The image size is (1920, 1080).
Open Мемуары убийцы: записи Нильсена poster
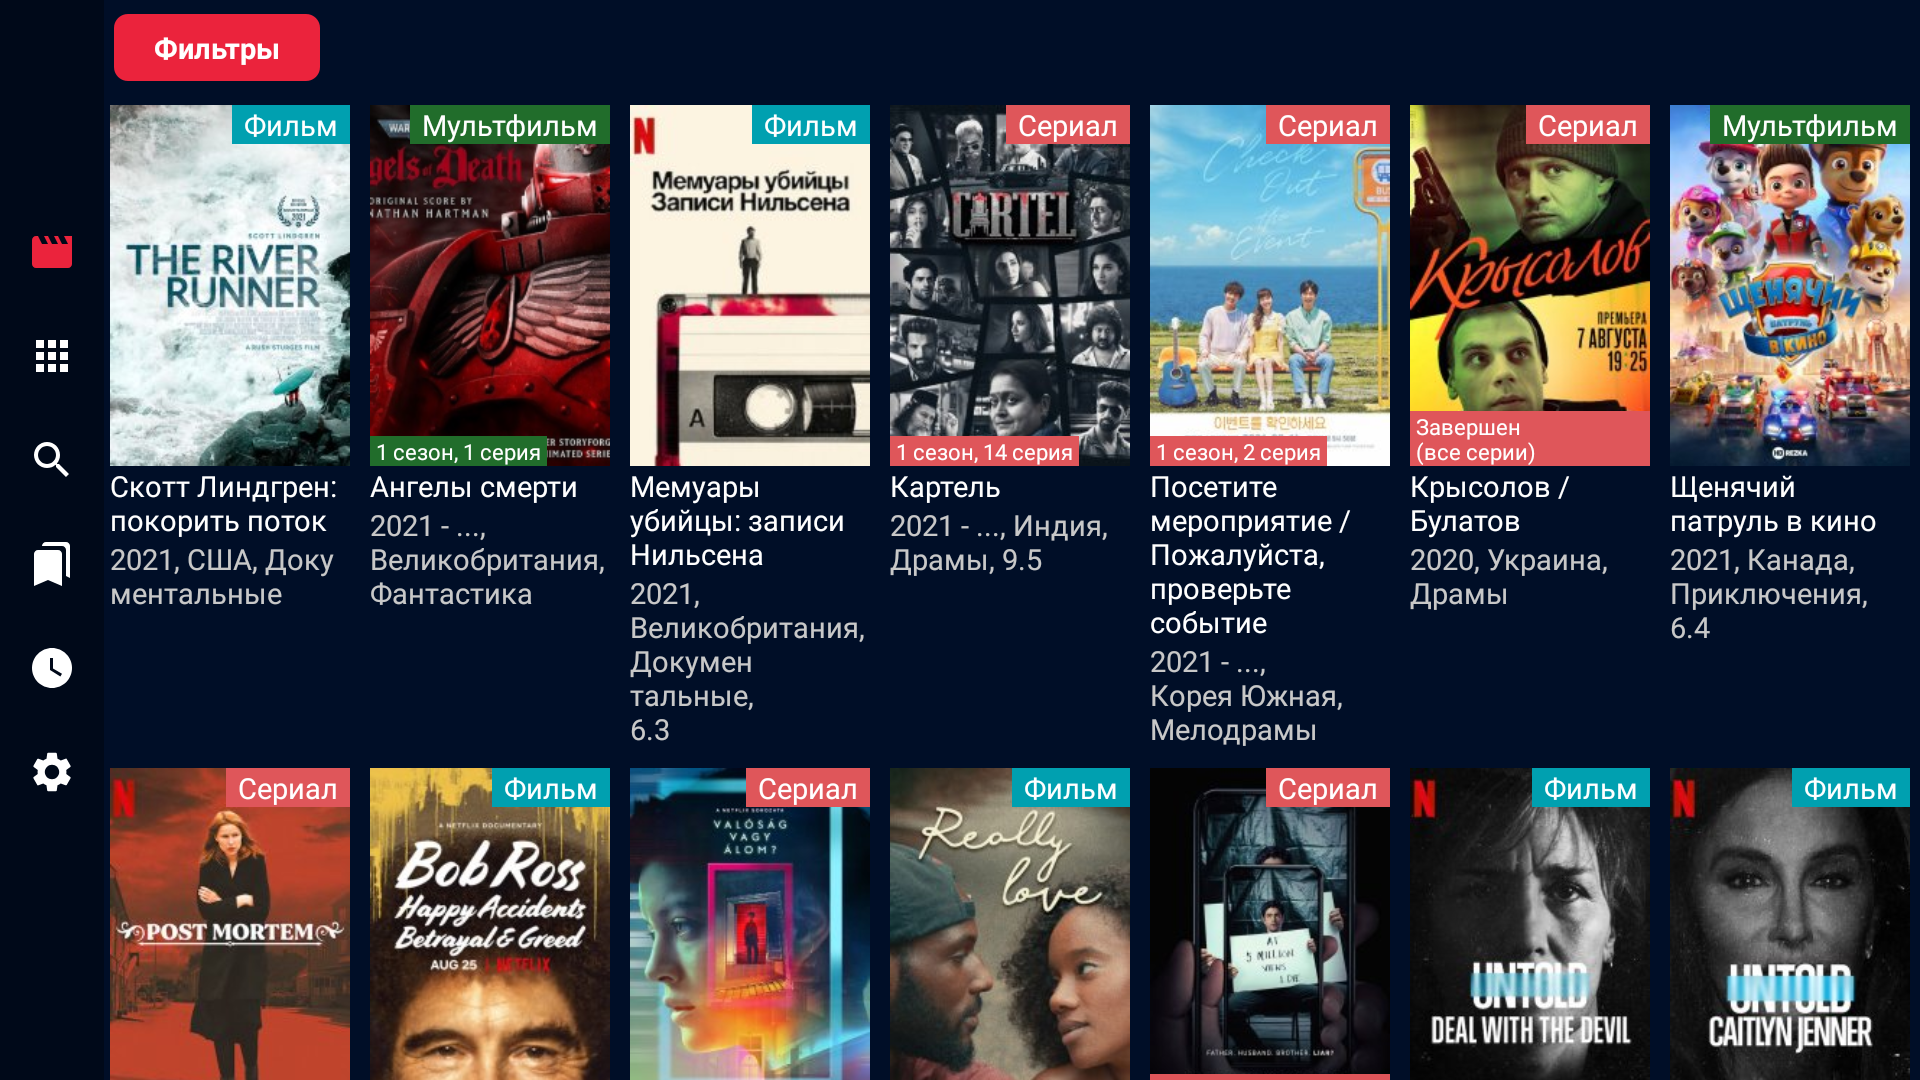(750, 285)
